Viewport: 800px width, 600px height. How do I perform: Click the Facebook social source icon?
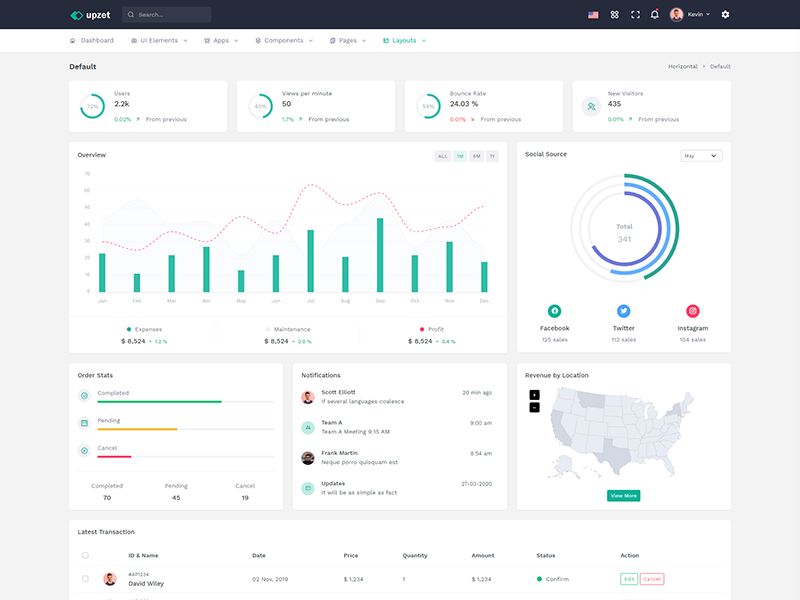(x=554, y=311)
